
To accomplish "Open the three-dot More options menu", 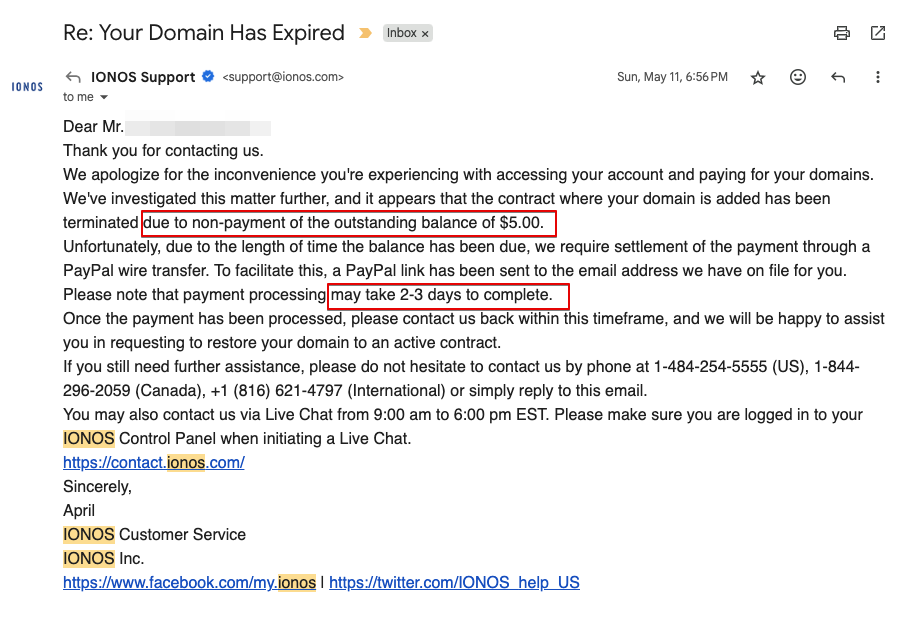I will pos(877,77).
